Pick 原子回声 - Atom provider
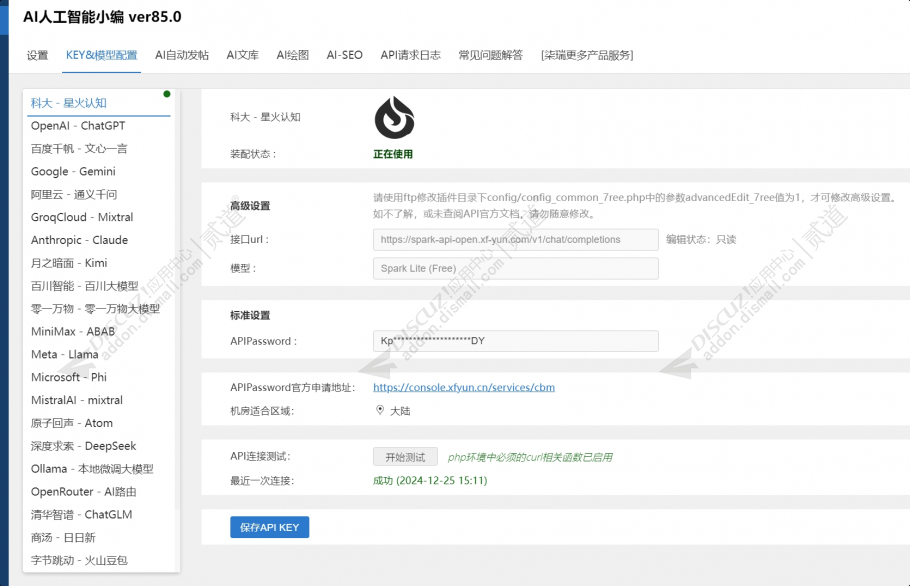 coord(71,423)
